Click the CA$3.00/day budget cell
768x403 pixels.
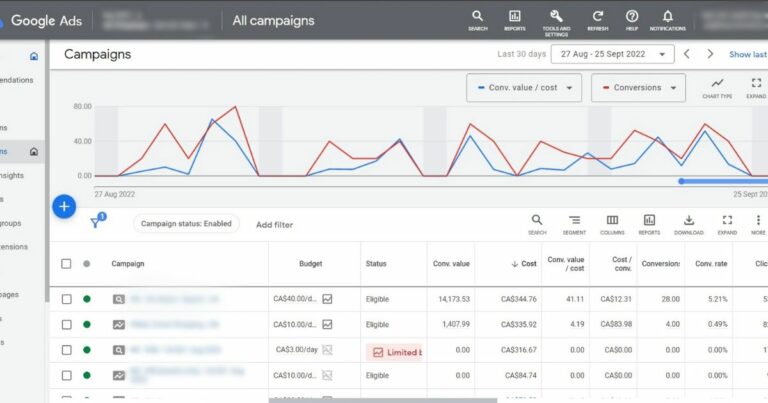(x=297, y=350)
